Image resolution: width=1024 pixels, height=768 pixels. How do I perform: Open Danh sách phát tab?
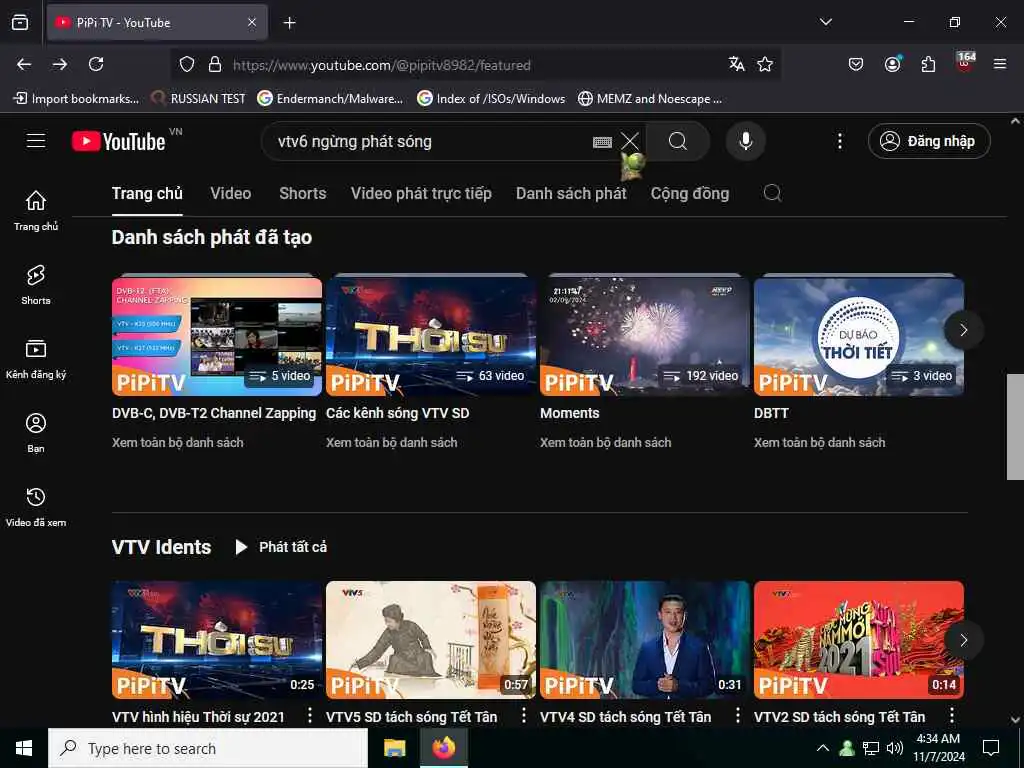(x=571, y=193)
